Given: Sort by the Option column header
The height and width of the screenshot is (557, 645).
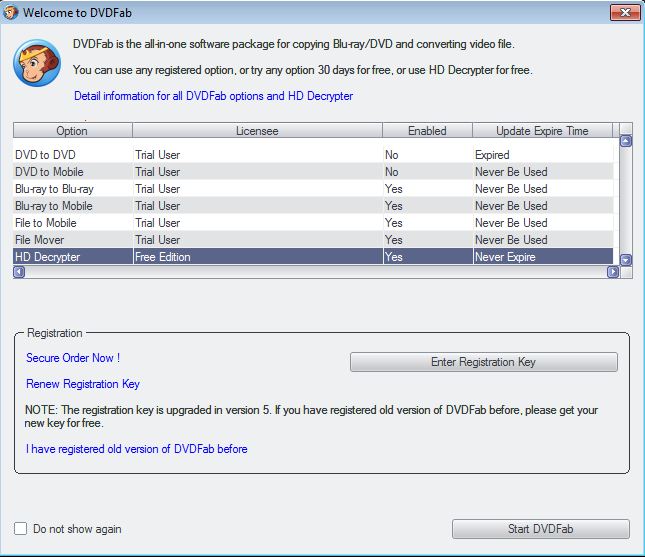Looking at the screenshot, I should coord(72,131).
